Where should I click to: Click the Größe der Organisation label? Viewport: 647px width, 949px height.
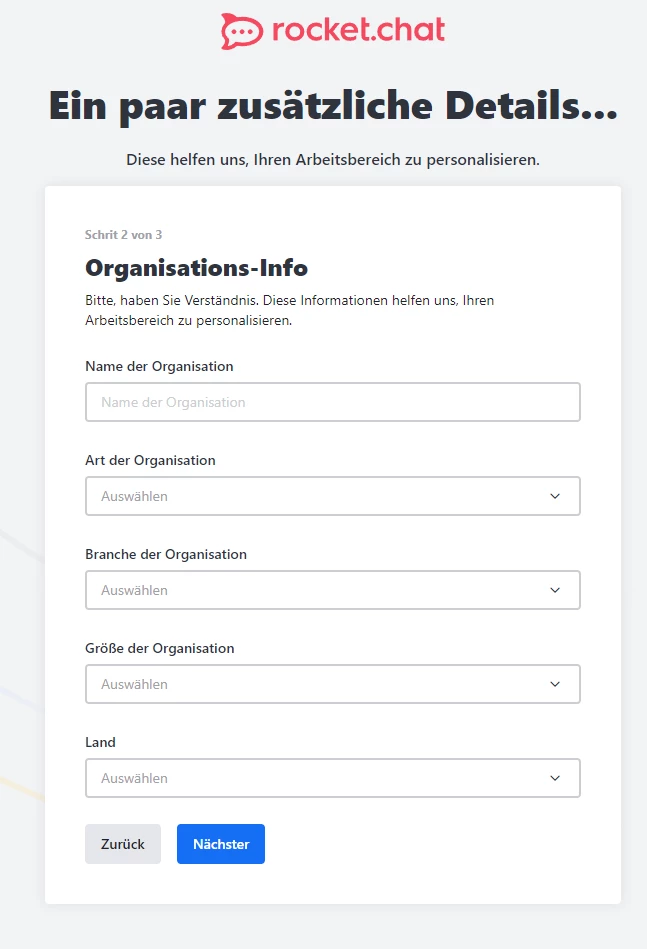click(x=159, y=648)
